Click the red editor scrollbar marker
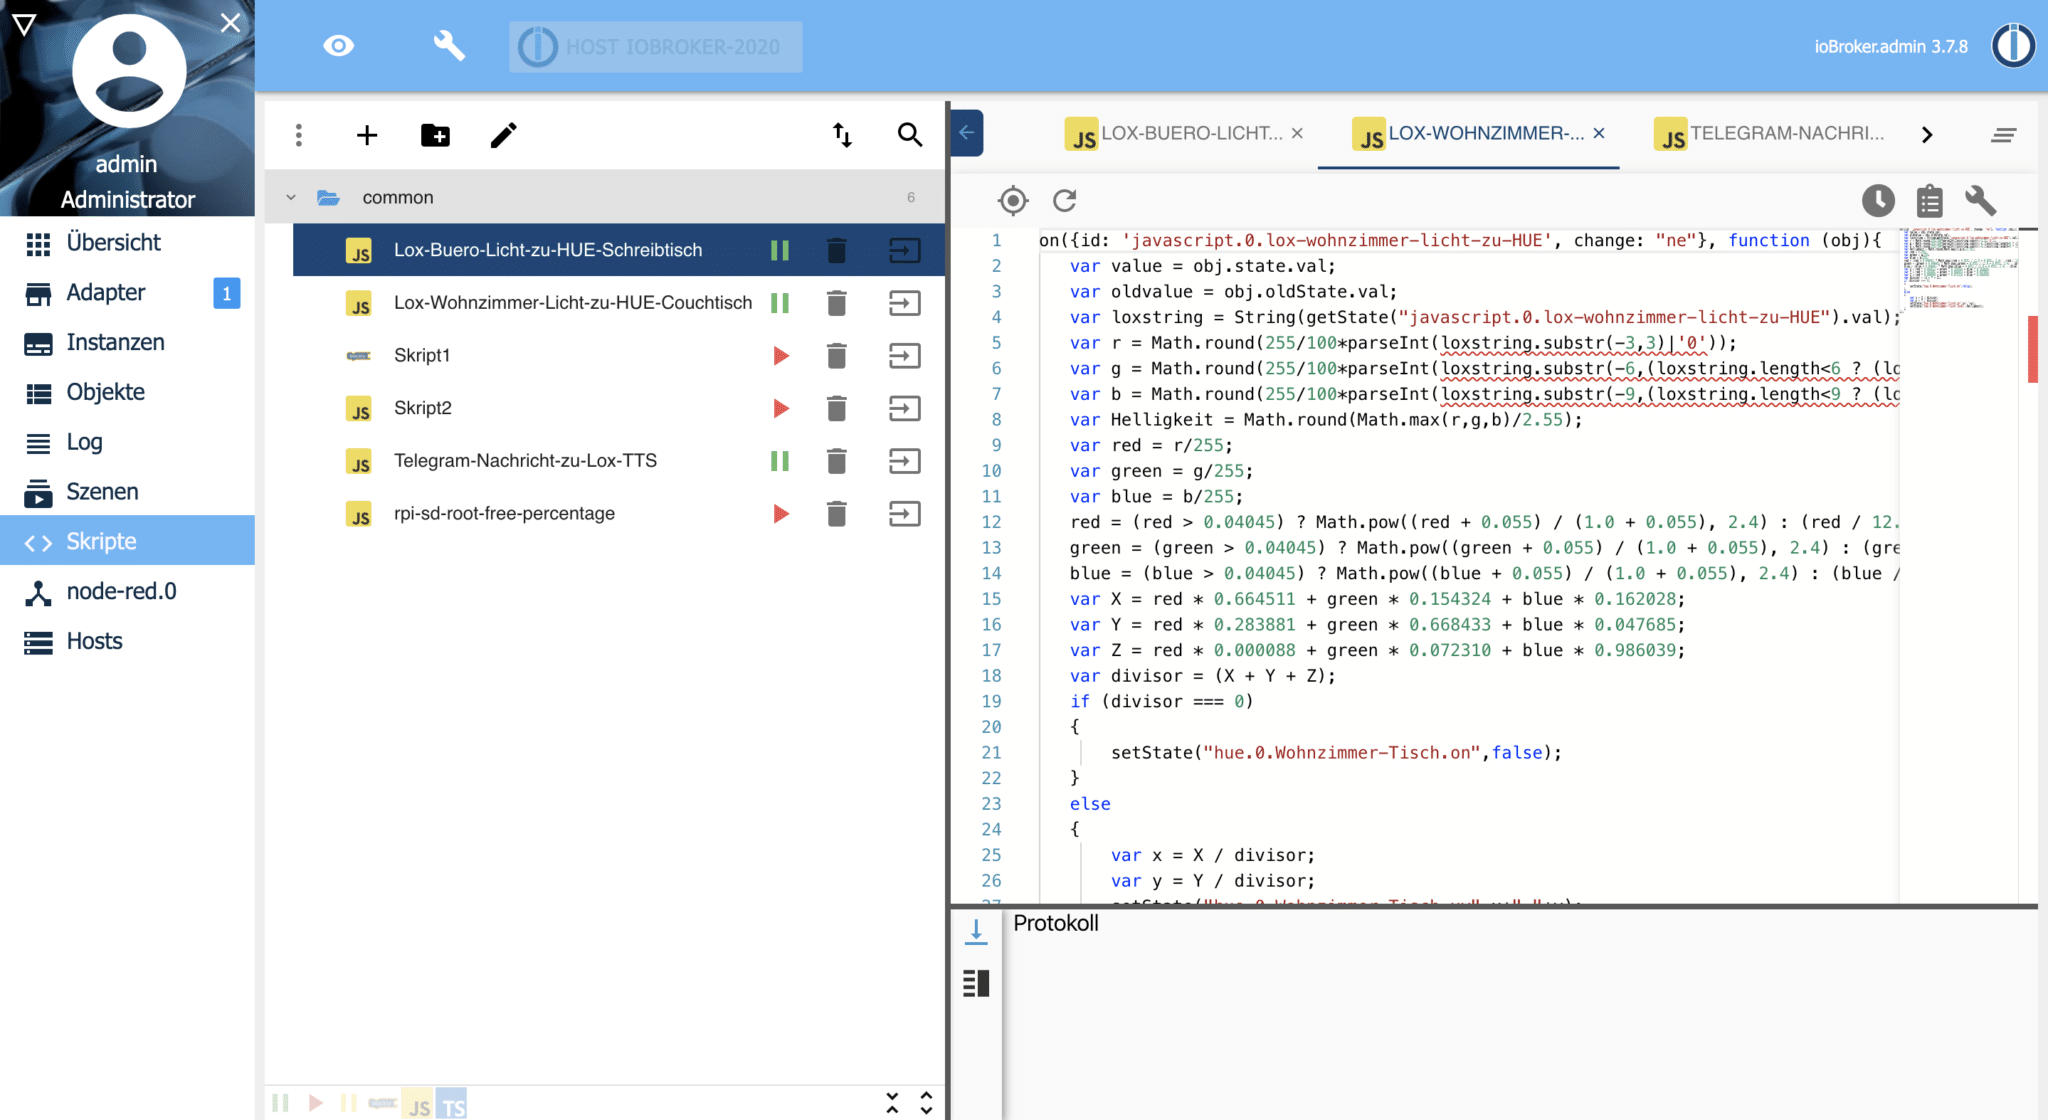 pos(2032,349)
